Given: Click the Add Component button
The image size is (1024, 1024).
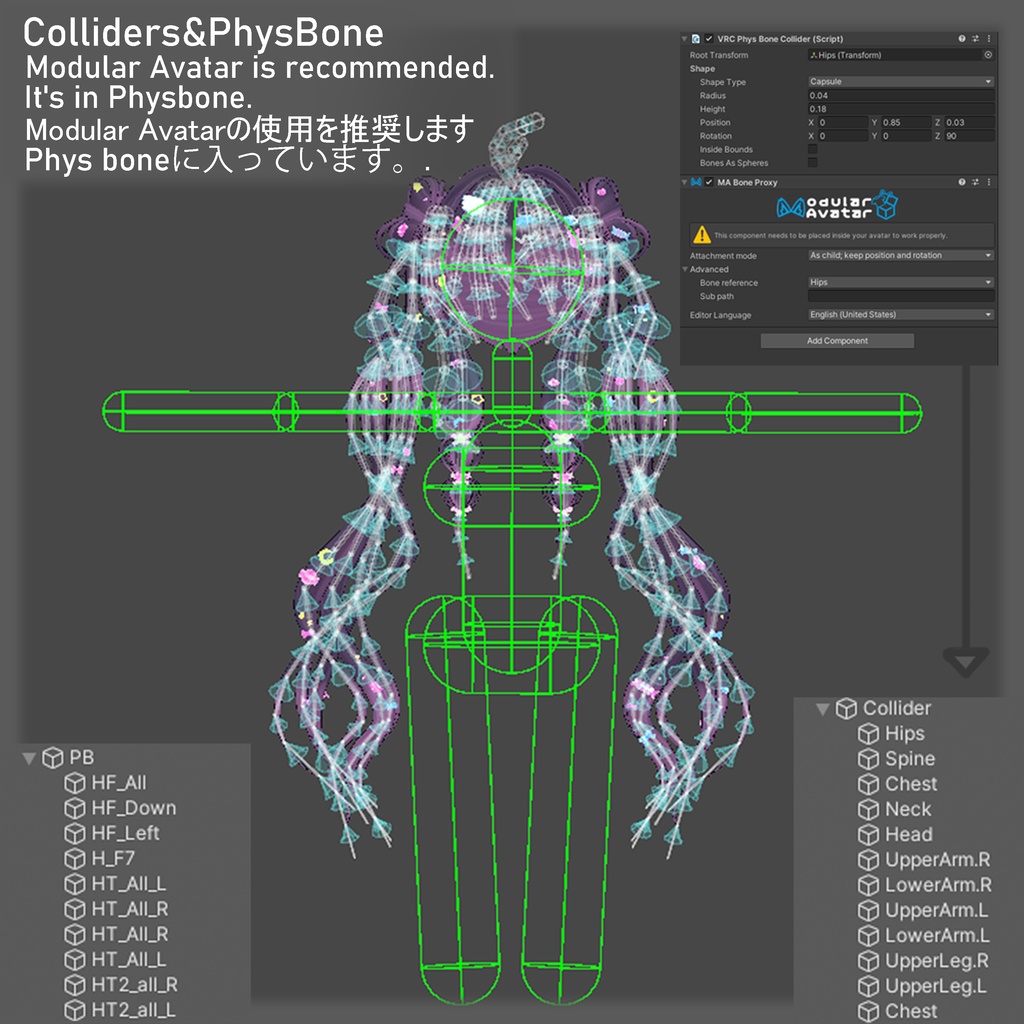Looking at the screenshot, I should (x=837, y=341).
